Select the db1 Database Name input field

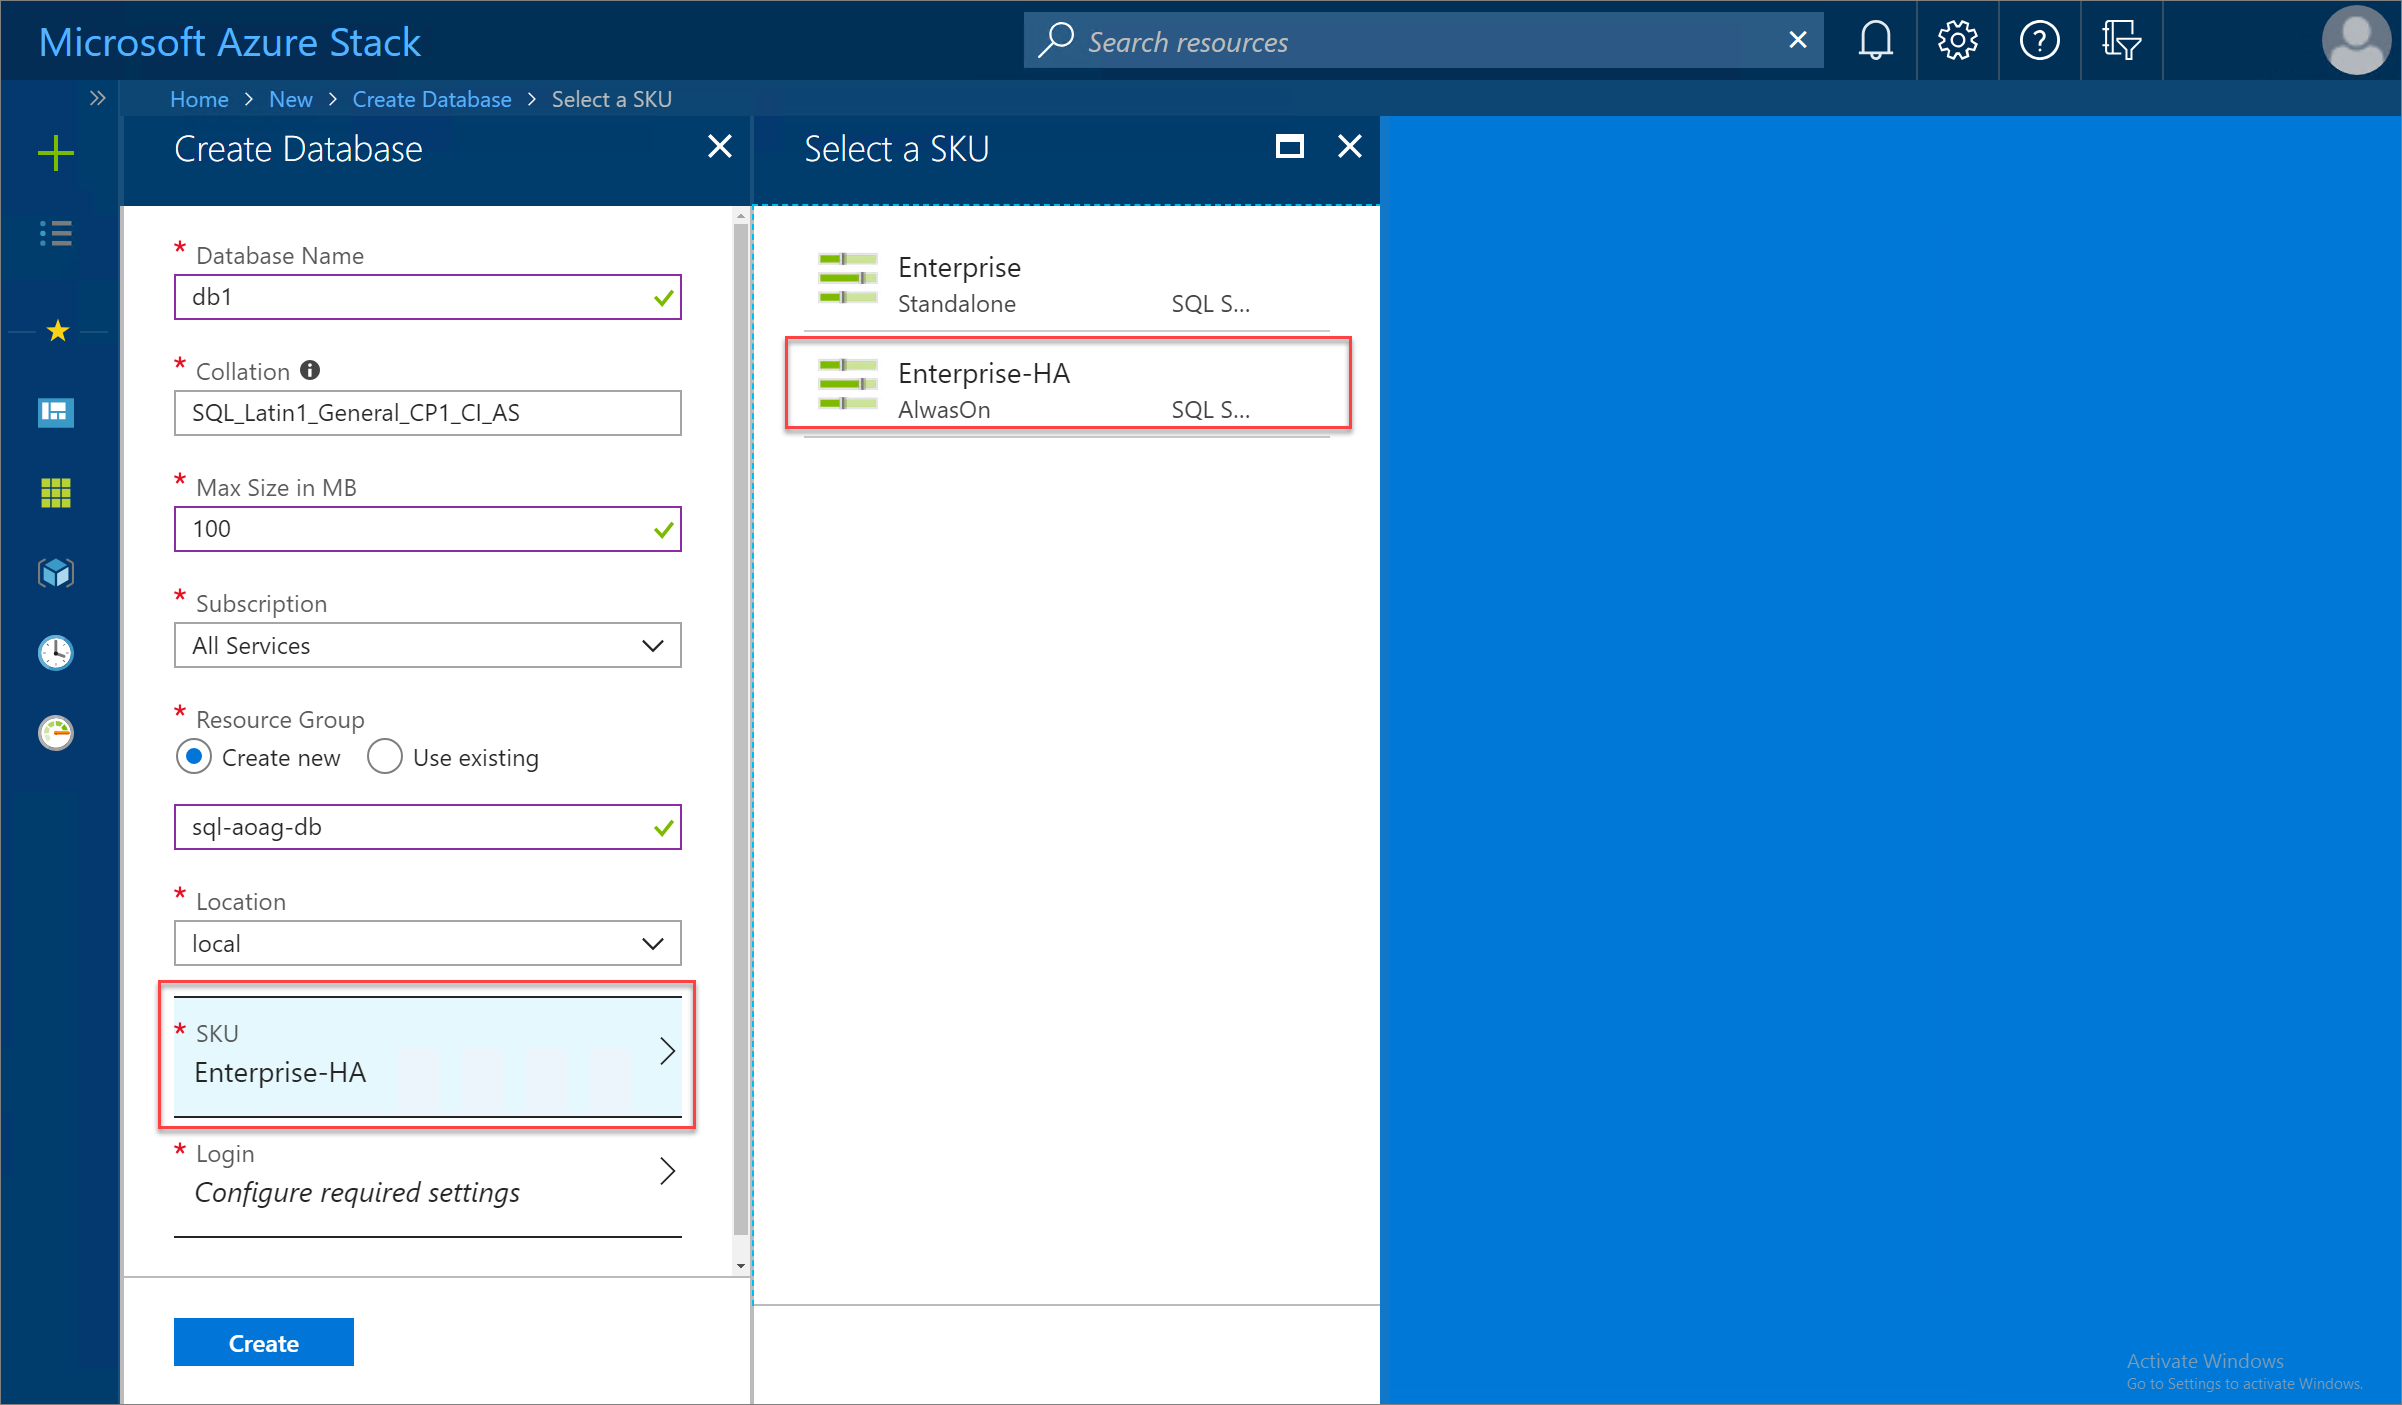tap(427, 298)
